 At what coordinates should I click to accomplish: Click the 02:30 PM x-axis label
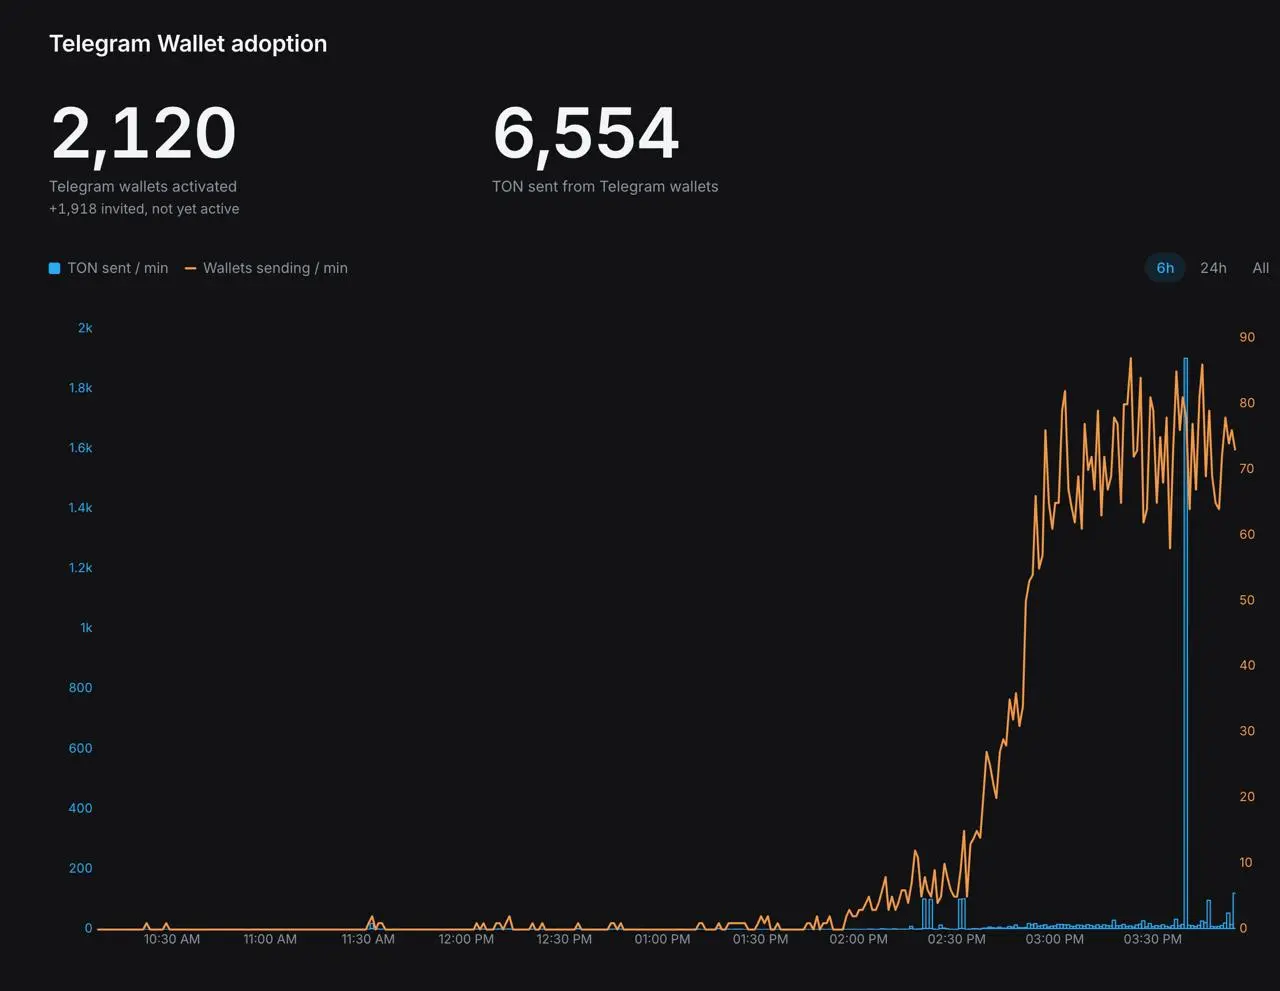click(956, 939)
